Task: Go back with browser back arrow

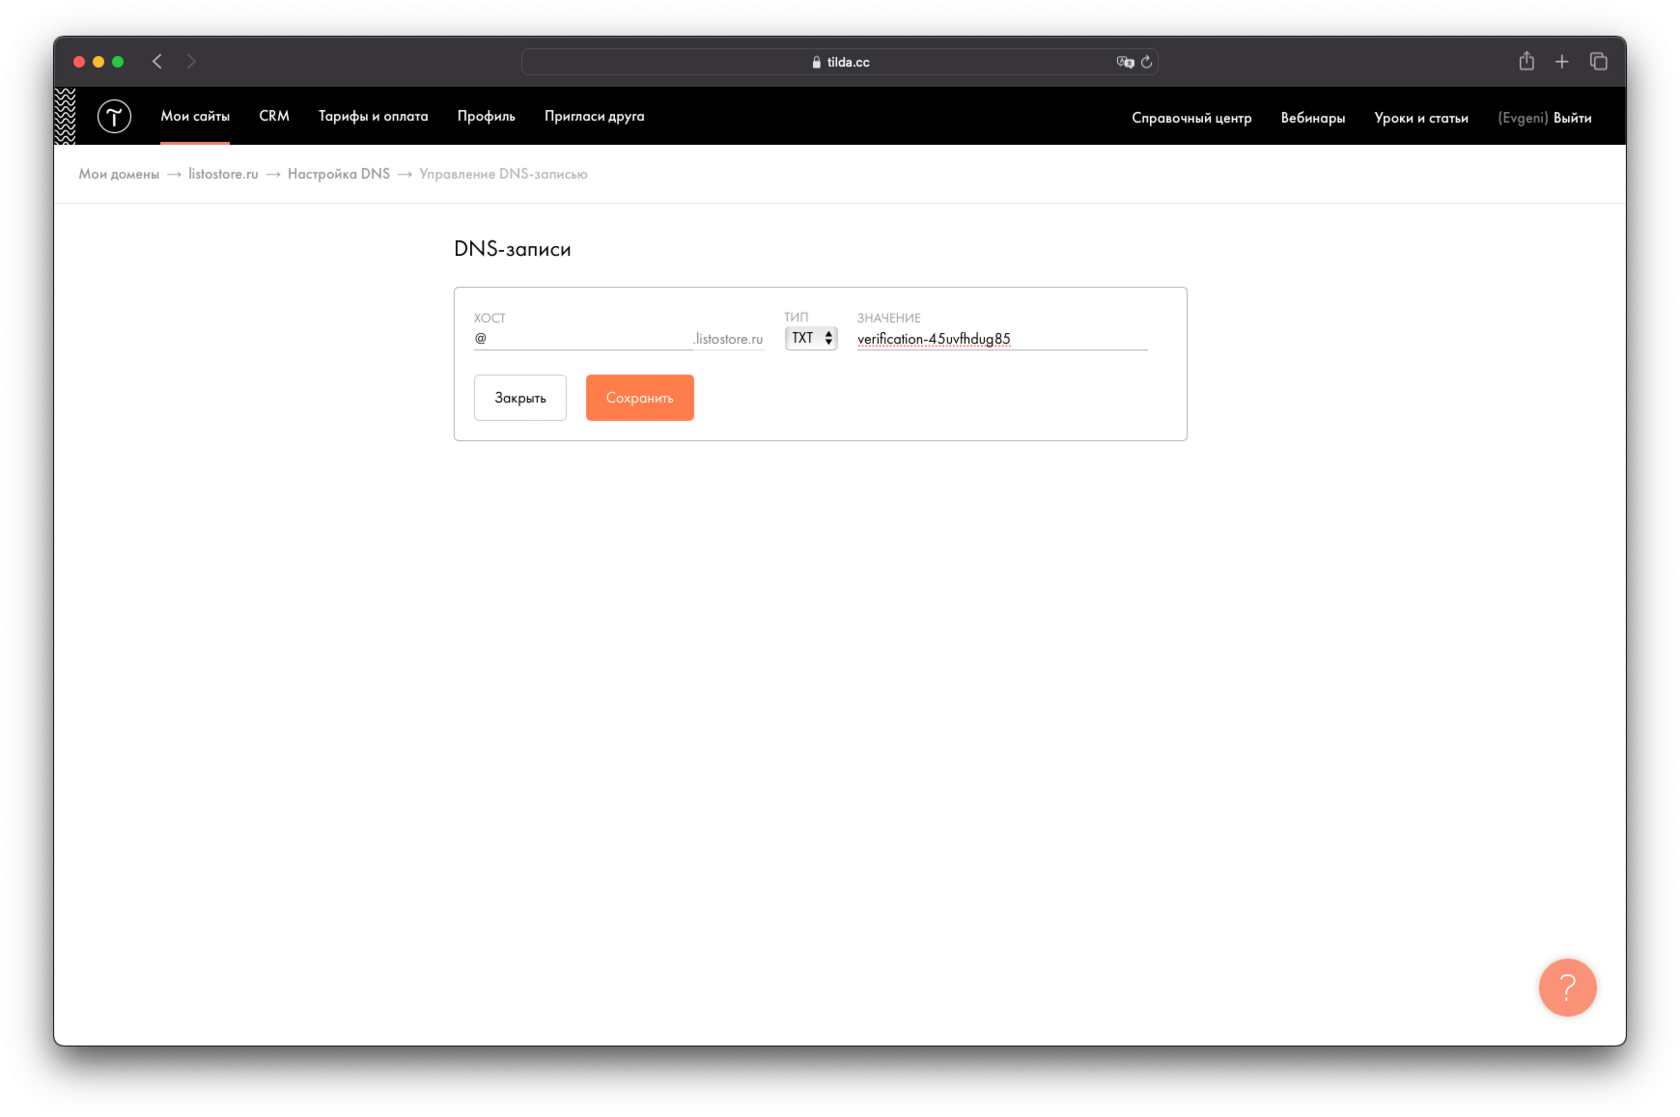Action: [x=157, y=62]
